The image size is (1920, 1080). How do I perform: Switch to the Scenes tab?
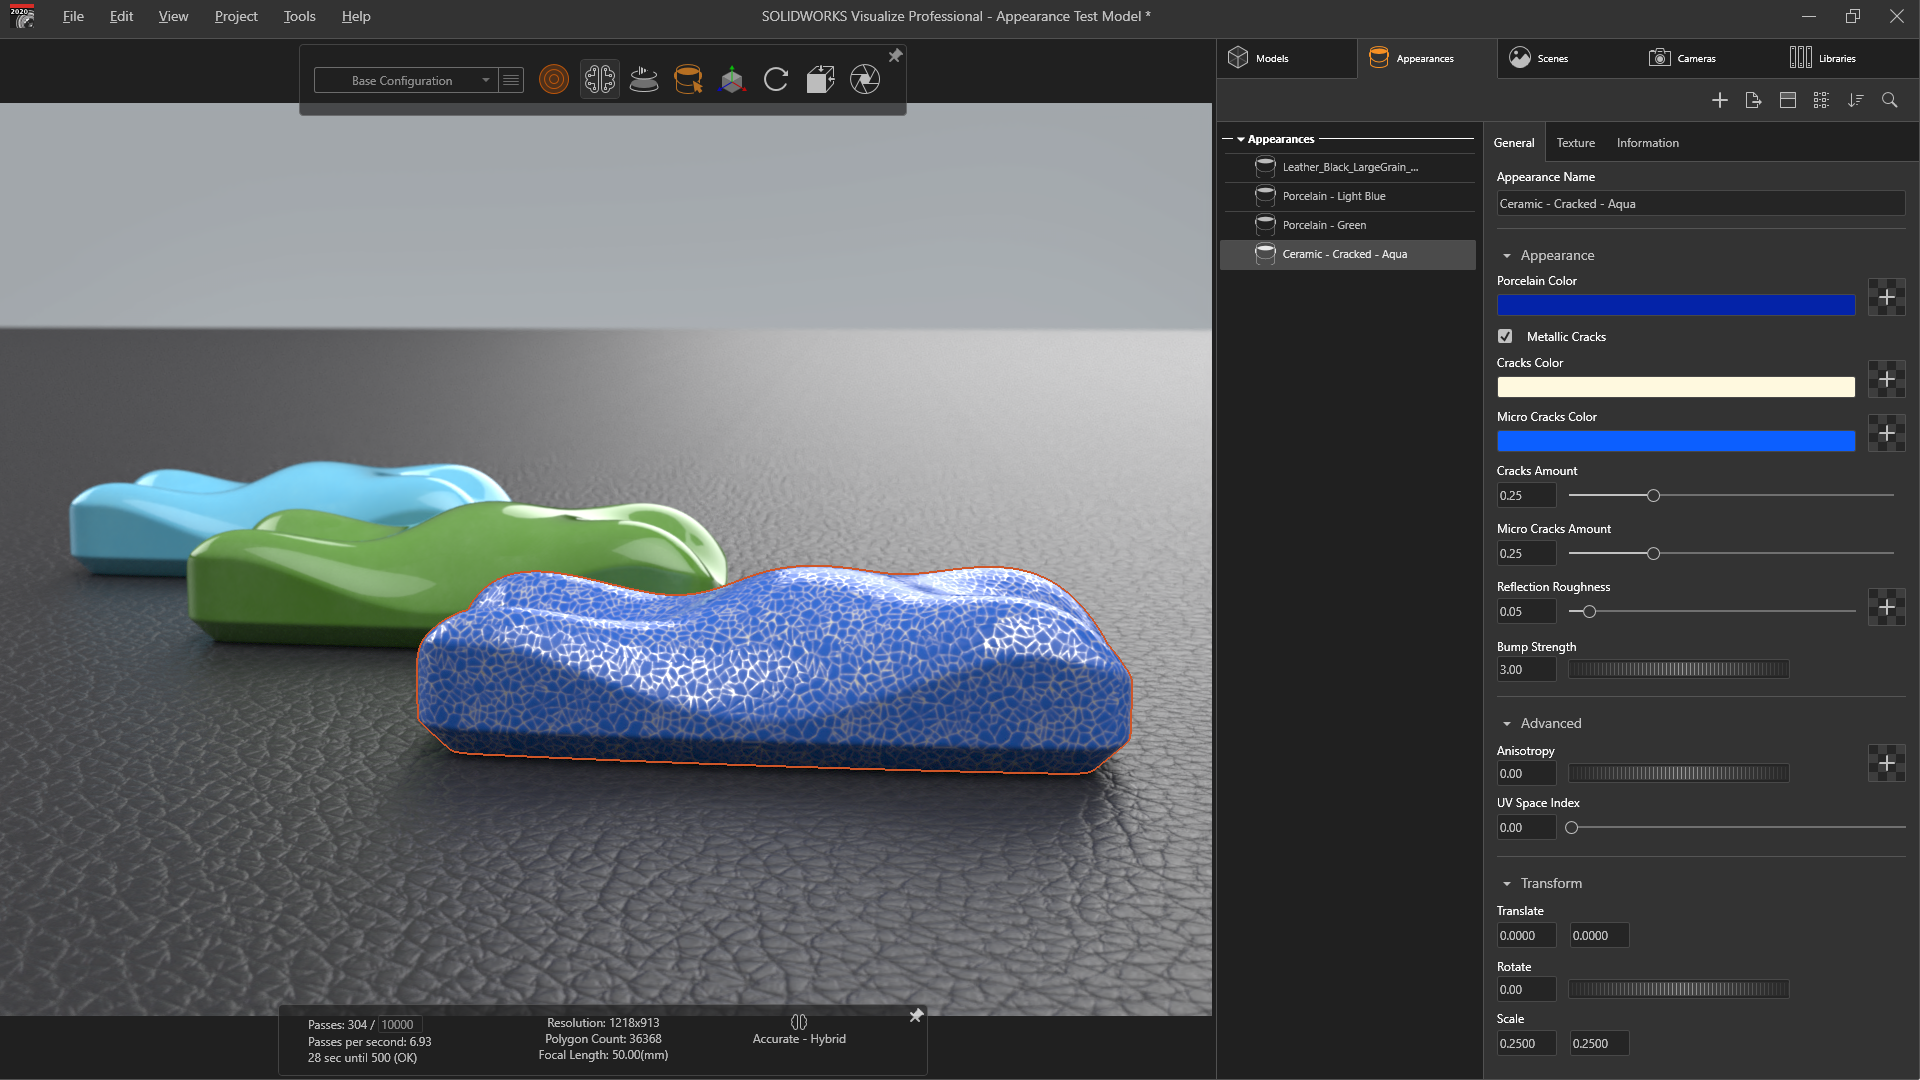tap(1567, 58)
